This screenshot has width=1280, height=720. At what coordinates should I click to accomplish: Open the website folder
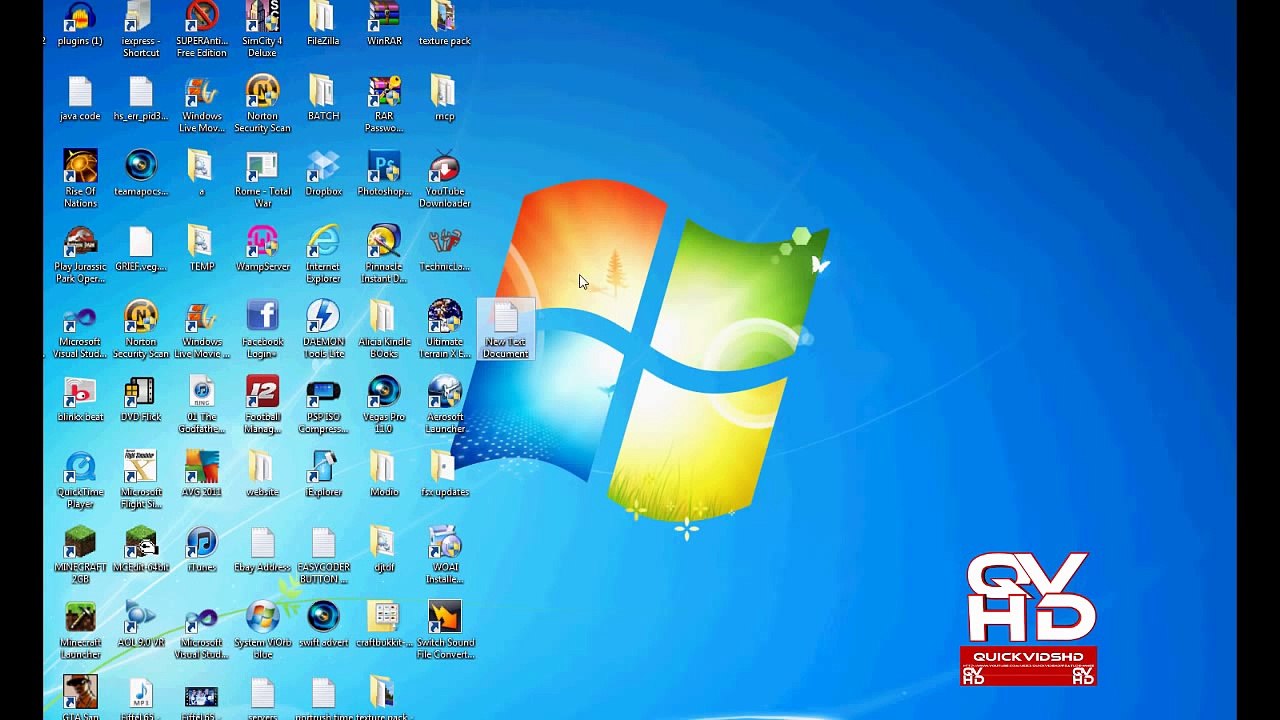pos(262,474)
